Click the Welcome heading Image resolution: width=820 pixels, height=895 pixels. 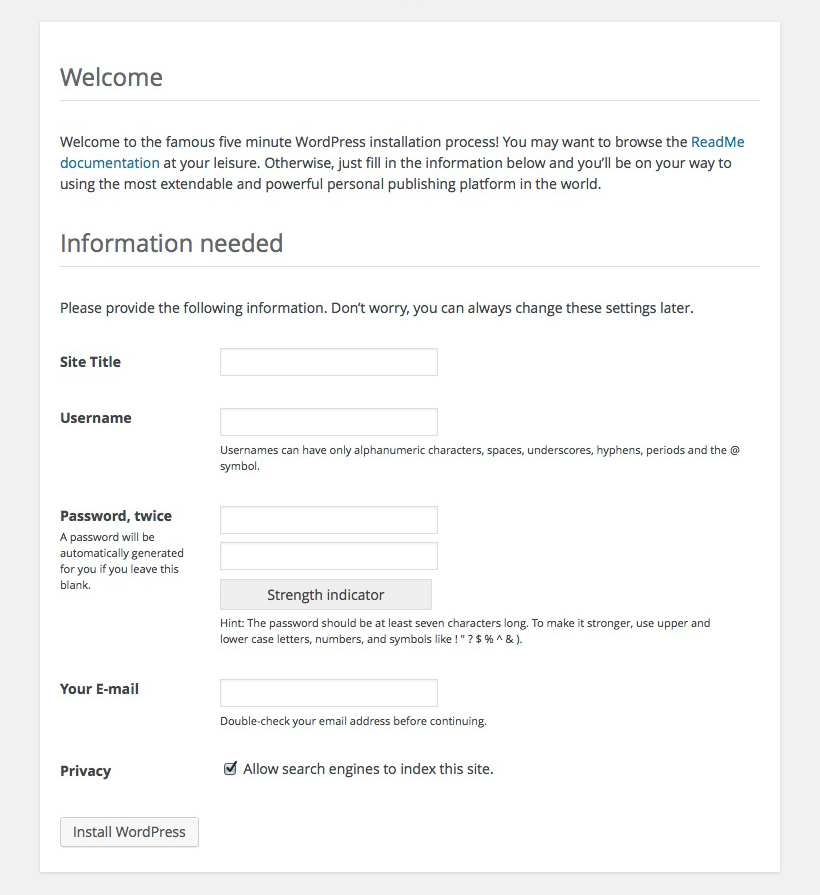point(111,78)
